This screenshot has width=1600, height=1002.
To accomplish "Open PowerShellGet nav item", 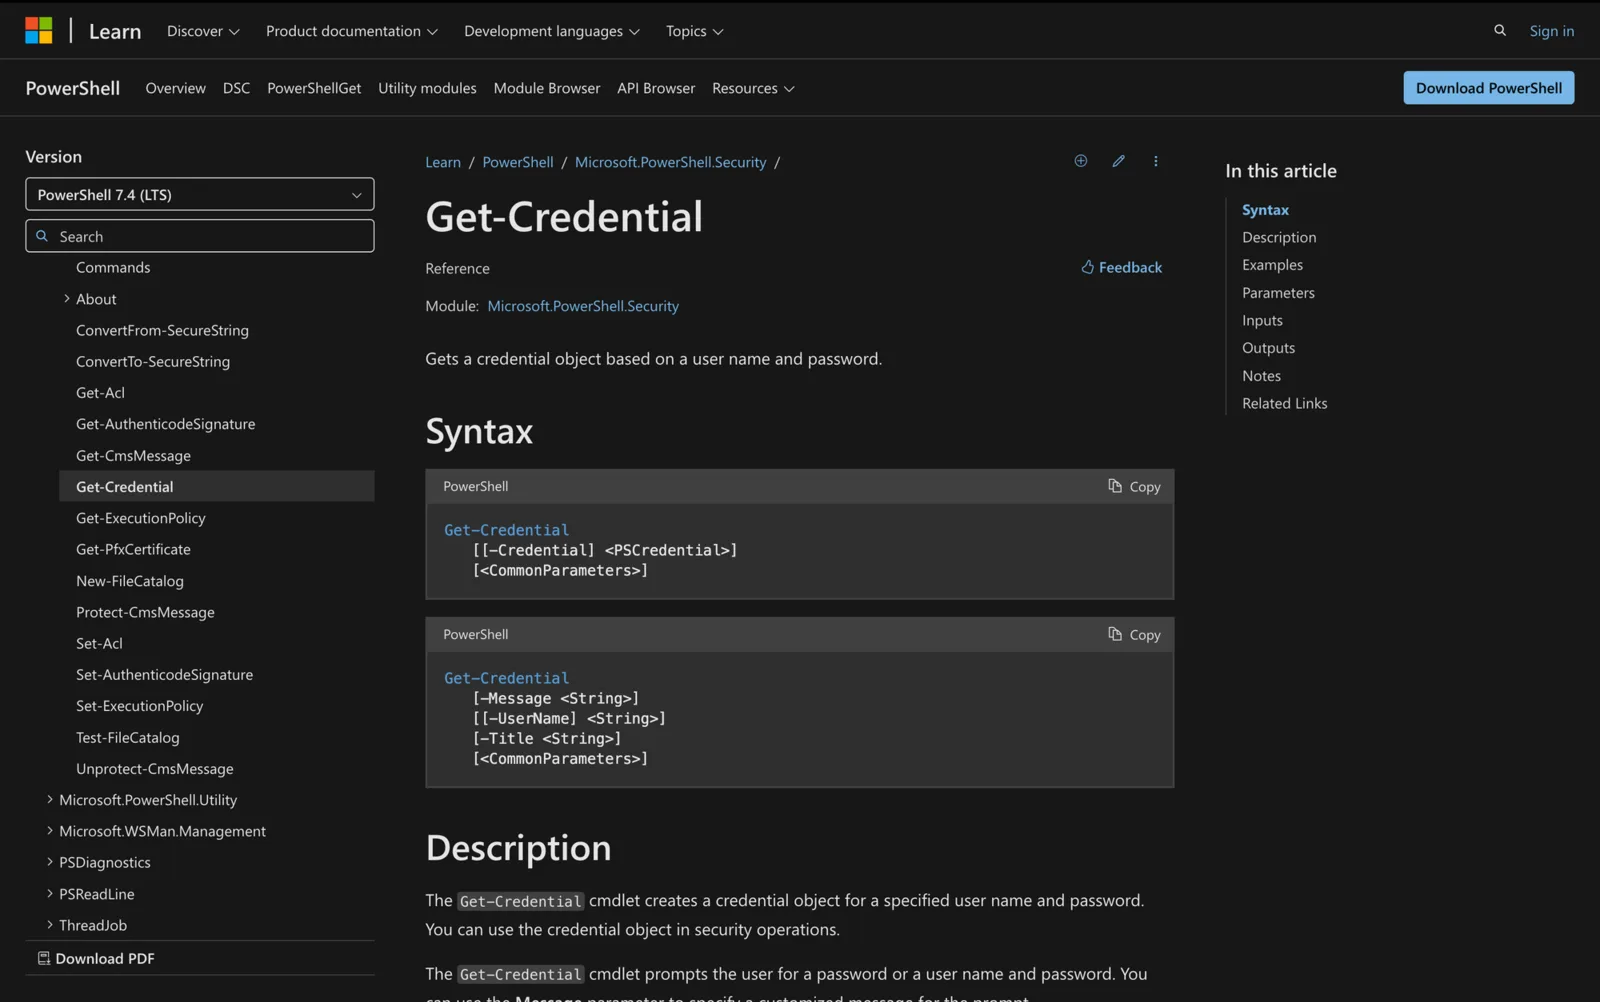I will click(x=314, y=88).
